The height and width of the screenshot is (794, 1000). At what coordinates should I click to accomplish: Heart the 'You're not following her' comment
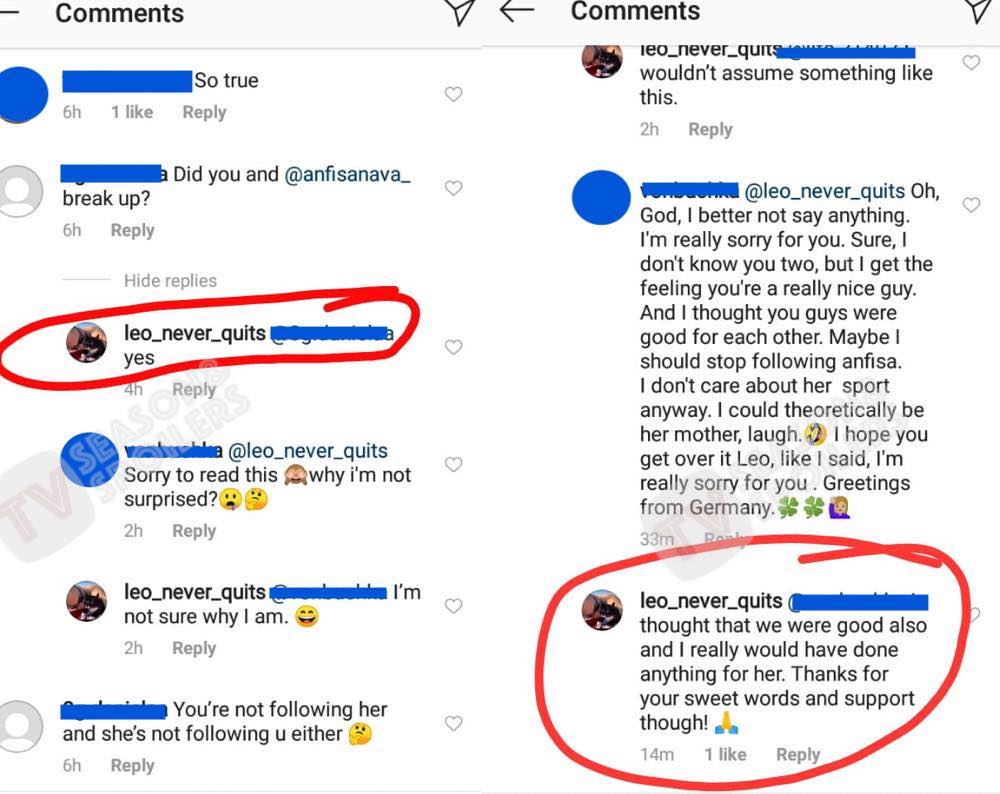click(453, 723)
